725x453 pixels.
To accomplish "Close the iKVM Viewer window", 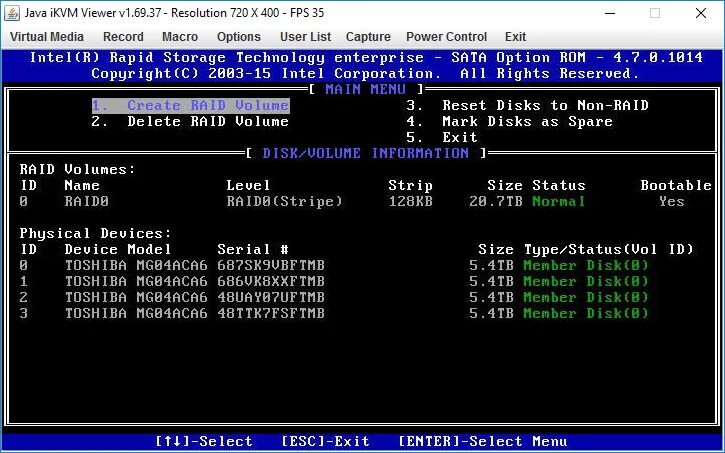I will (701, 13).
